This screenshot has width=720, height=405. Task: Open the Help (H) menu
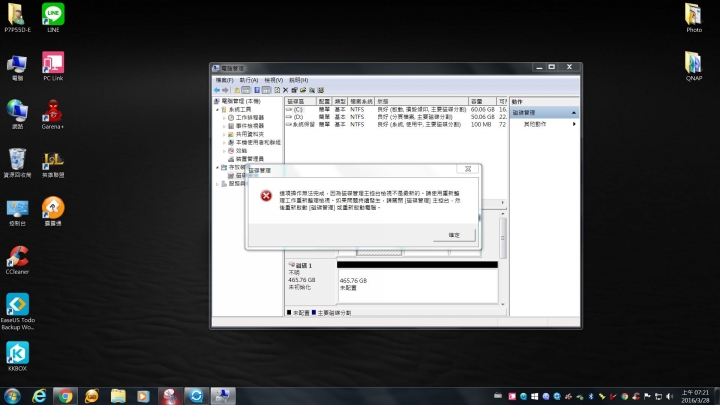pos(298,80)
